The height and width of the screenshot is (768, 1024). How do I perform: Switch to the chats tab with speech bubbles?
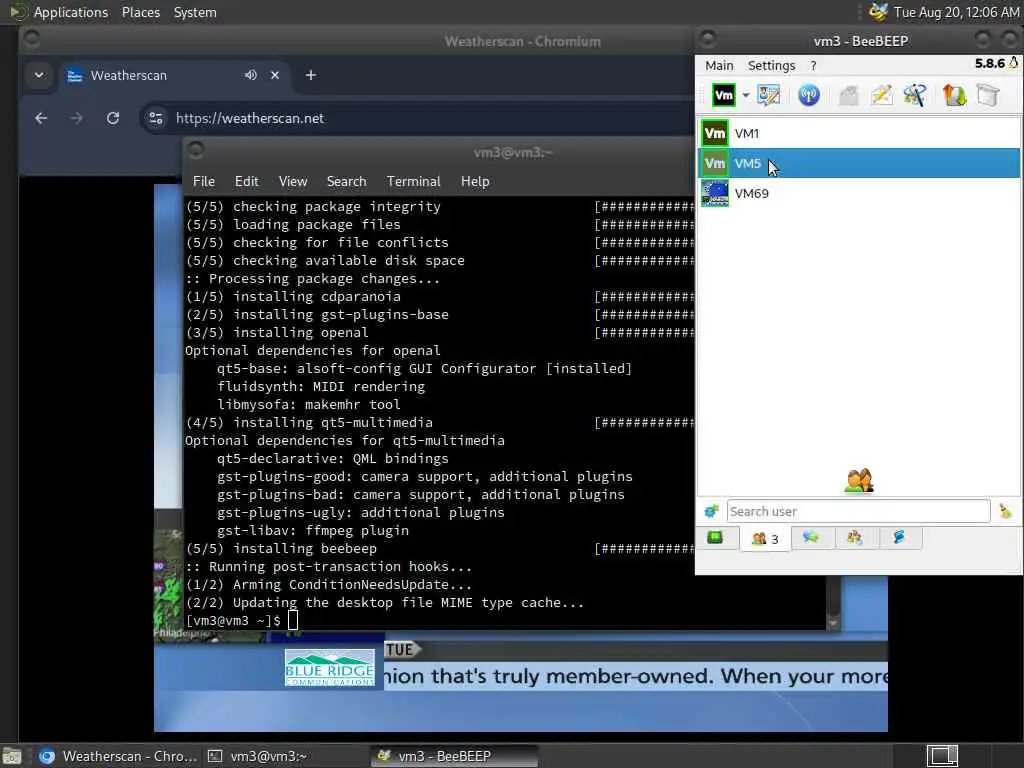[811, 537]
